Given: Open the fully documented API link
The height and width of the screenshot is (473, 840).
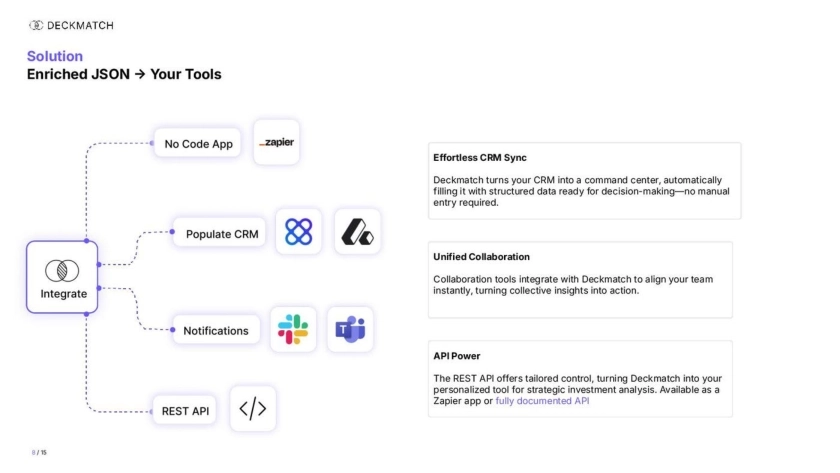Looking at the screenshot, I should pos(542,401).
